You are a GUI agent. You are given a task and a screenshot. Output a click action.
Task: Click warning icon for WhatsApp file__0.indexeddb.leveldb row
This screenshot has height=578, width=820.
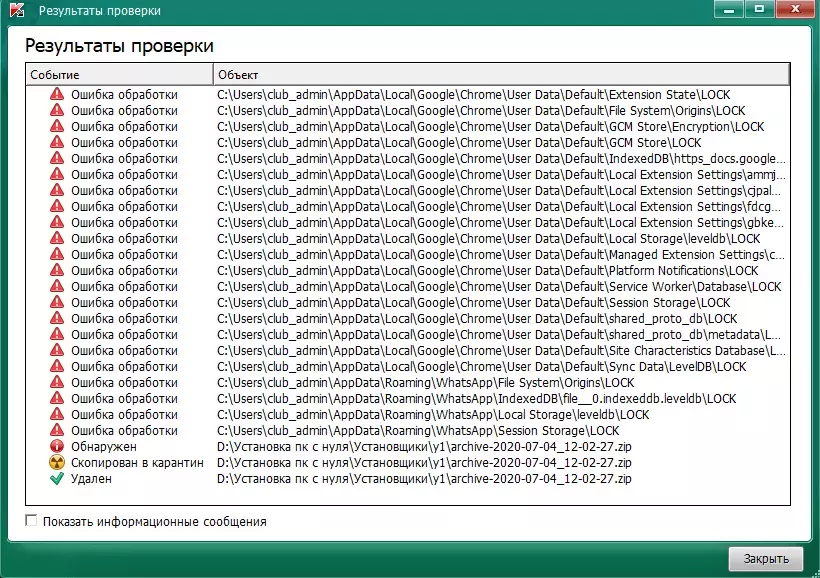tap(57, 398)
